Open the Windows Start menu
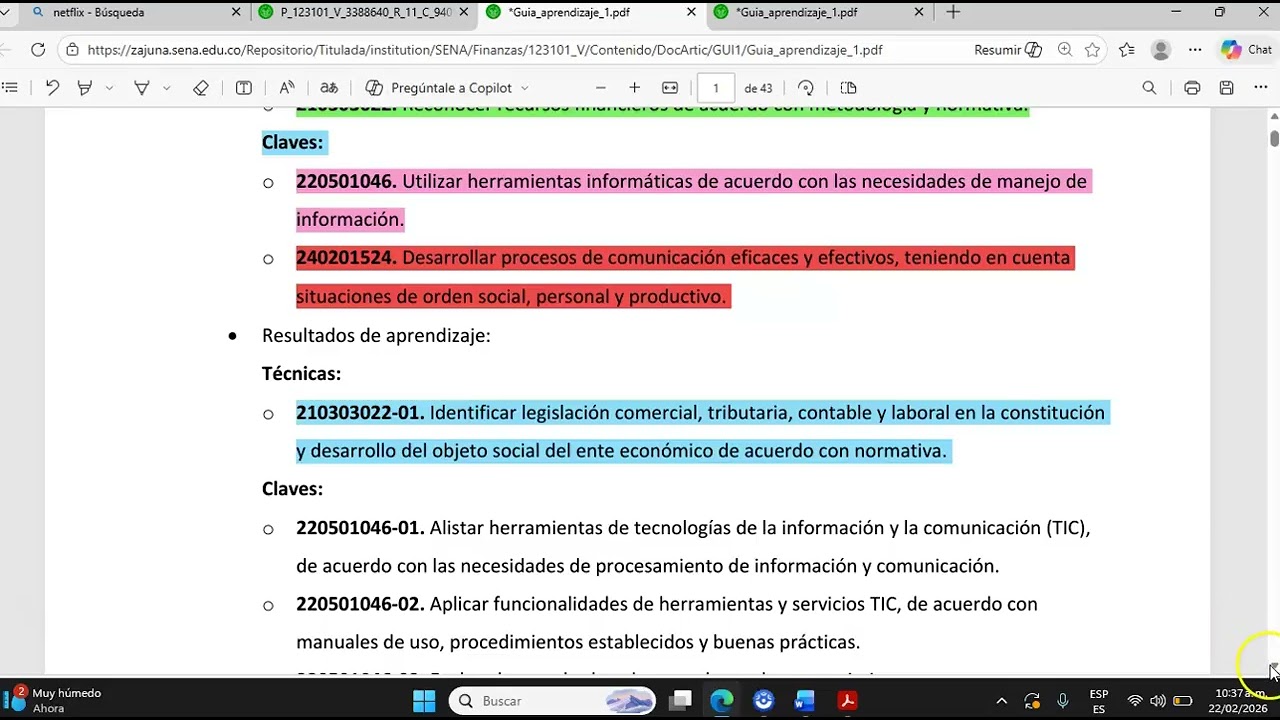Image resolution: width=1280 pixels, height=720 pixels. (x=424, y=701)
